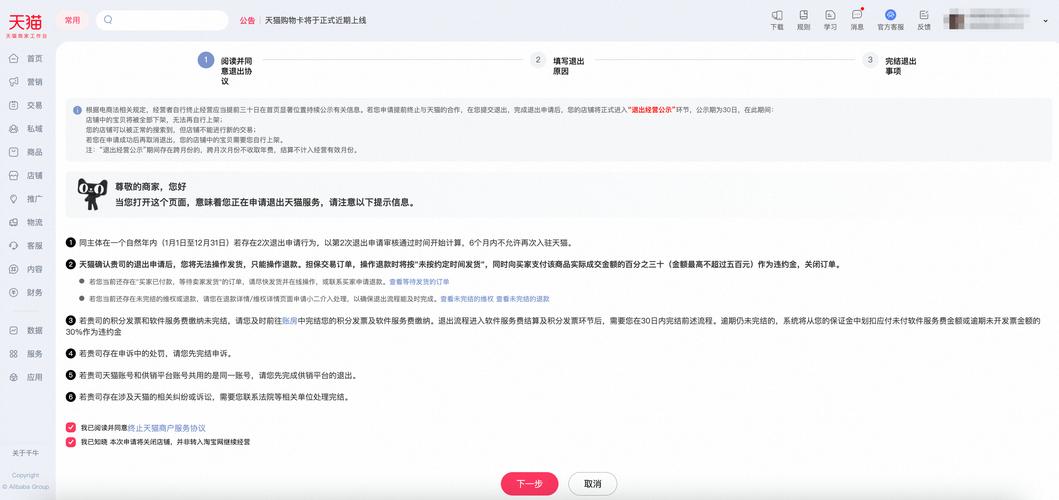Click the Tmall cat mascot image
The image size is (1059, 500).
(92, 195)
